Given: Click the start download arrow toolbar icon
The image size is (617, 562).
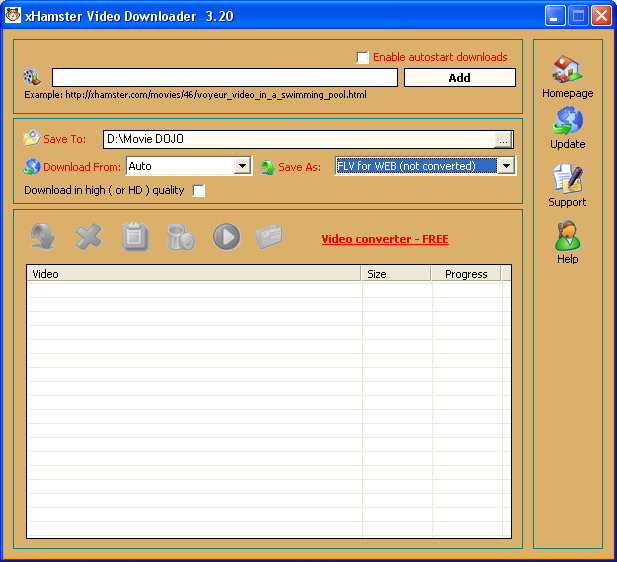Looking at the screenshot, I should tap(43, 237).
